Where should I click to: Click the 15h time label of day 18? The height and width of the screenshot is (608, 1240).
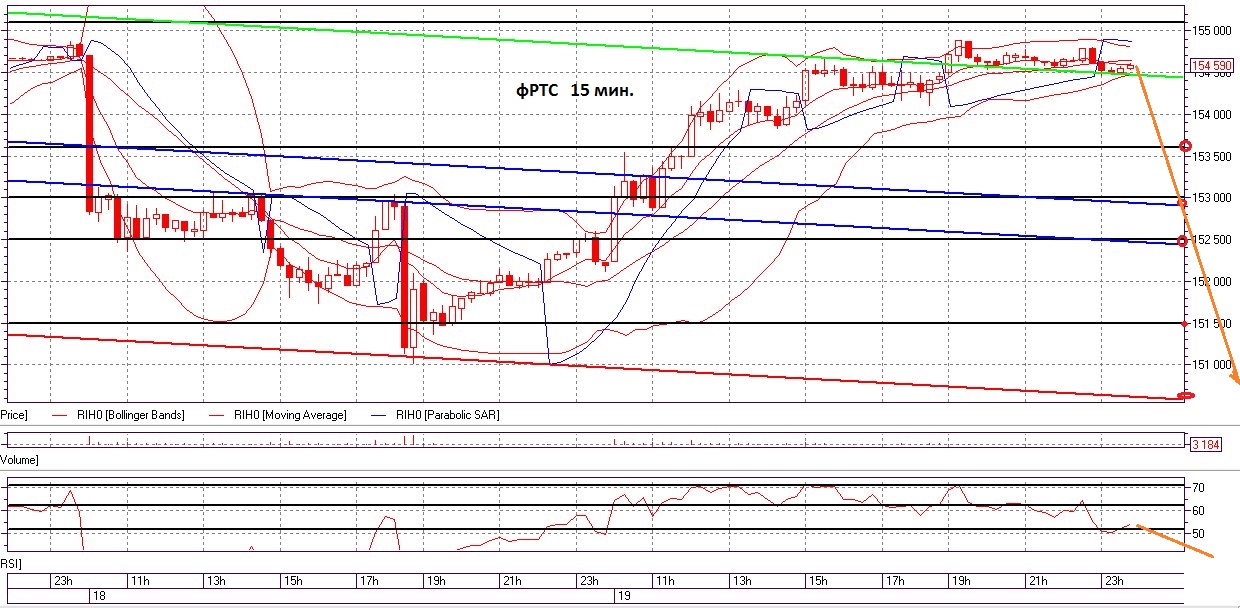293,581
